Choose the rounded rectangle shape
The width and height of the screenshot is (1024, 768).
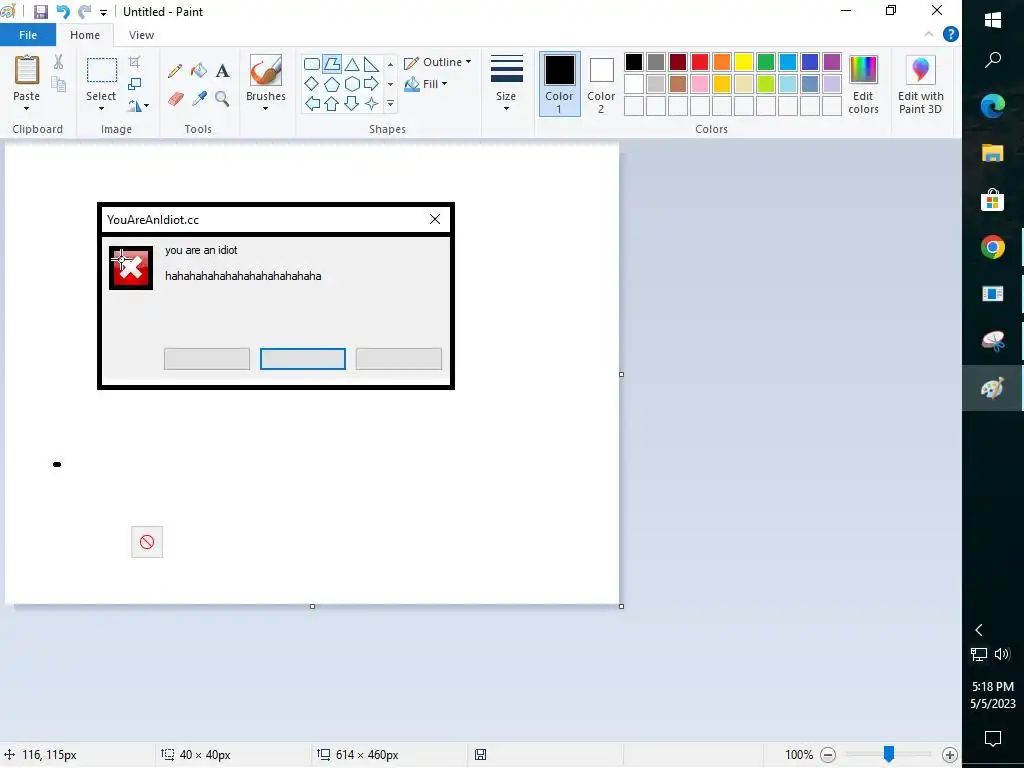tap(312, 64)
